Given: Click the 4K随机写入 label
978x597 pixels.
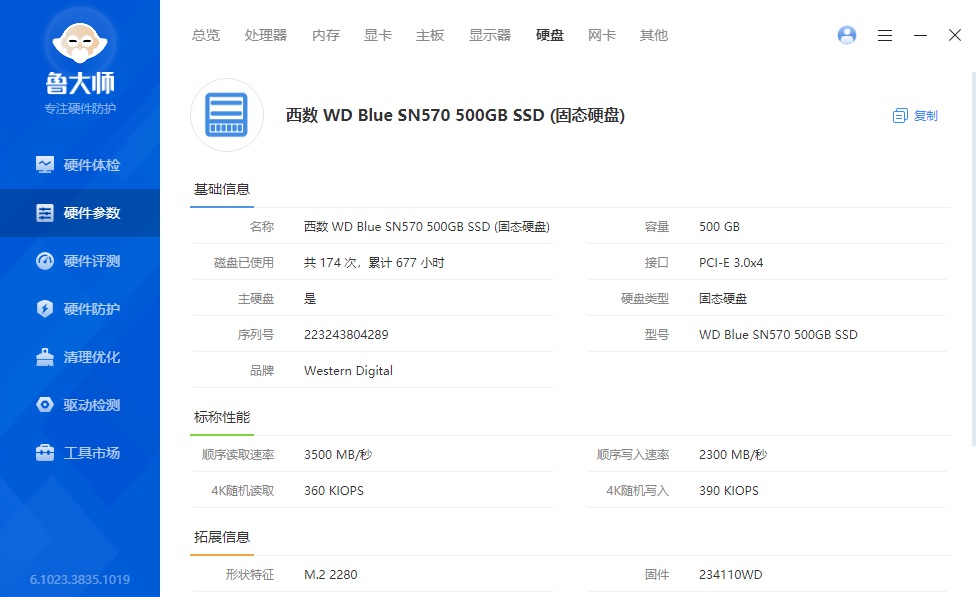Looking at the screenshot, I should click(x=637, y=491).
